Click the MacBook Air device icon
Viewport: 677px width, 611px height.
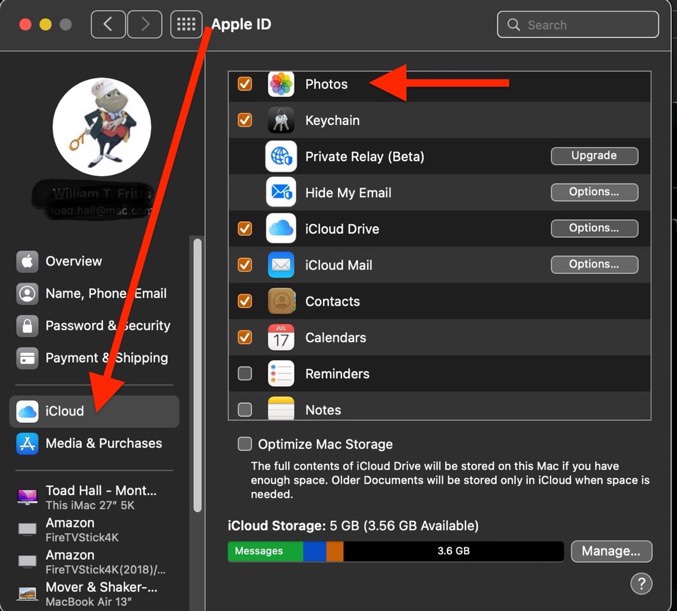[x=27, y=594]
